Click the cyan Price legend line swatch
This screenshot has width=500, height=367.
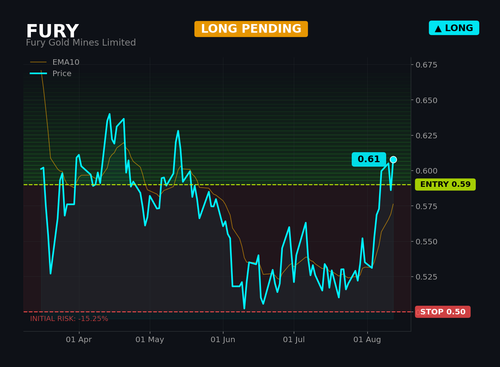[x=38, y=73]
